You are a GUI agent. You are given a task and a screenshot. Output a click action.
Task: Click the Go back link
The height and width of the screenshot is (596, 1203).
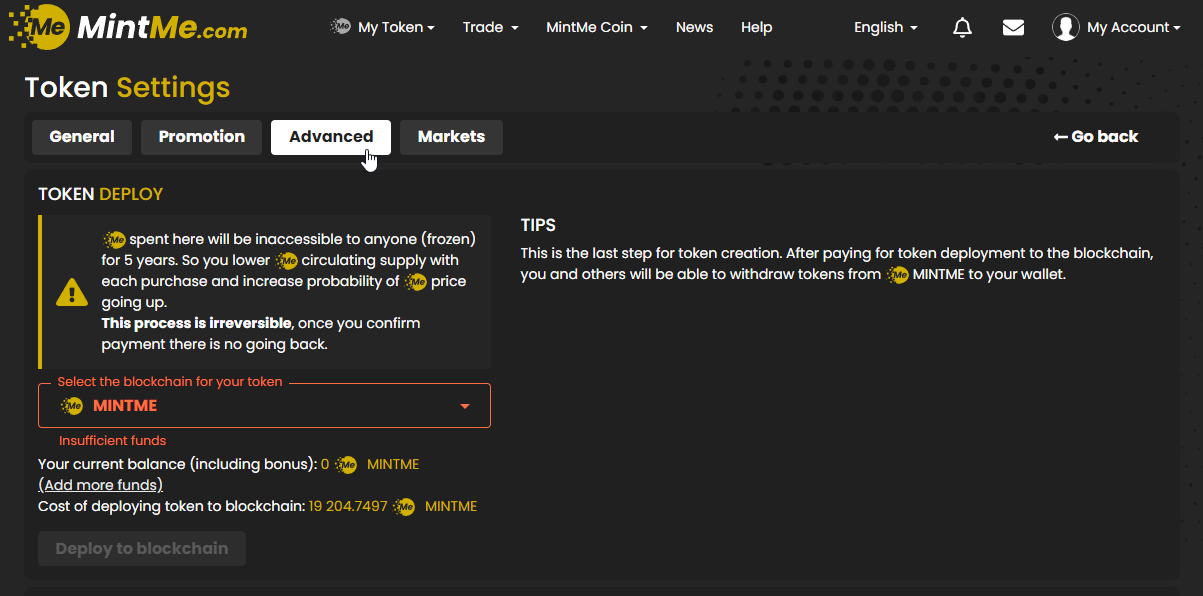coord(1096,137)
